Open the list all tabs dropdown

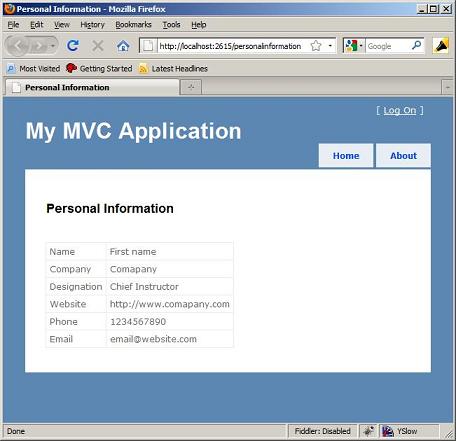coord(447,87)
